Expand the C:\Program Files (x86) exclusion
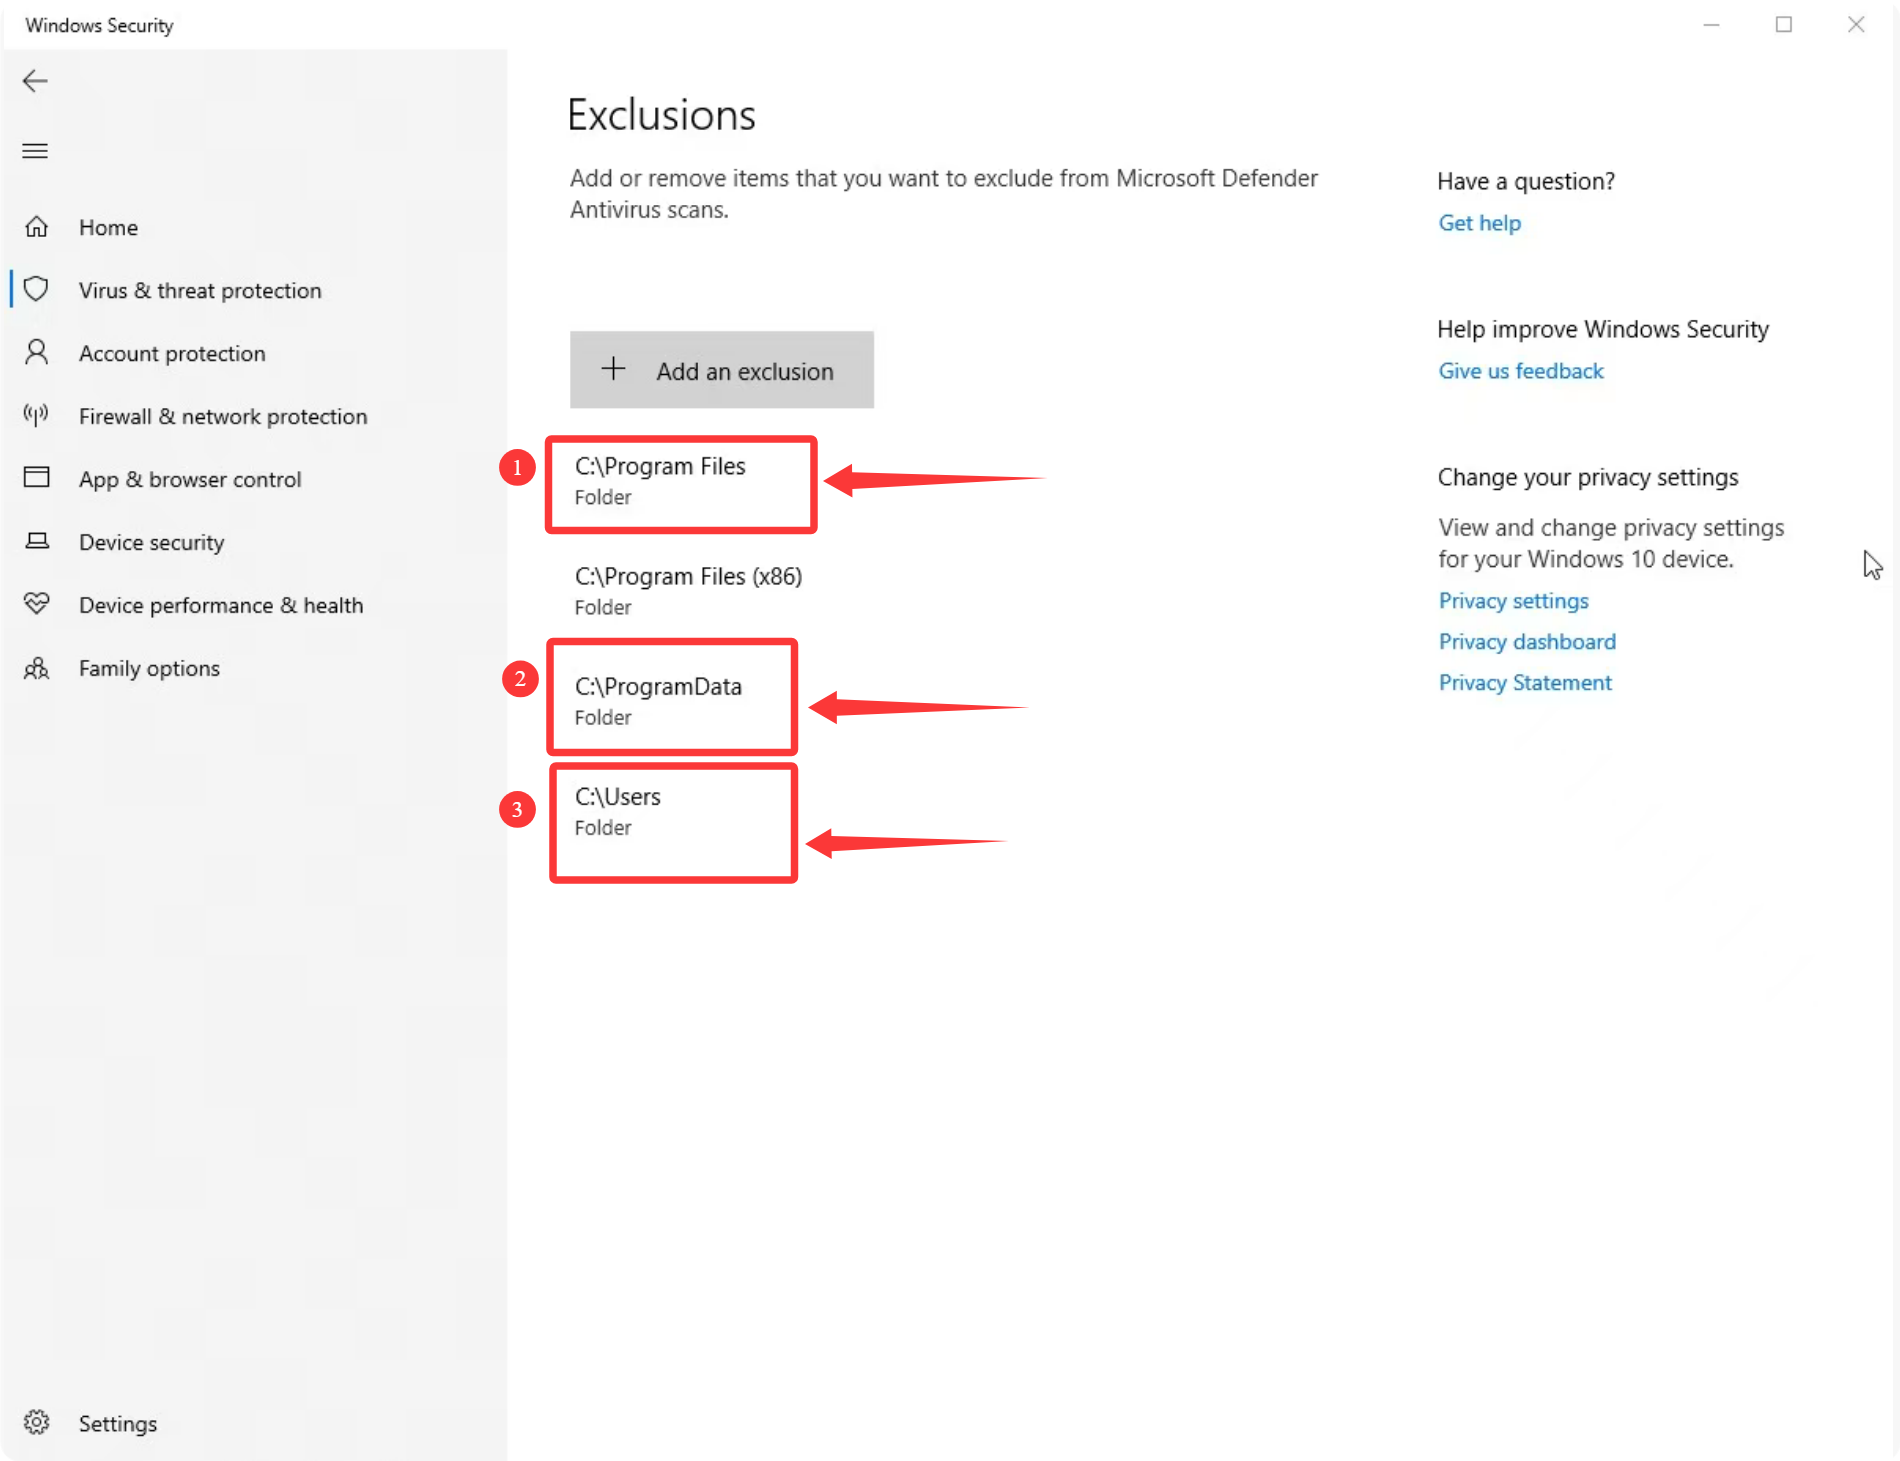Image resolution: width=1900 pixels, height=1461 pixels. pyautogui.click(x=688, y=590)
